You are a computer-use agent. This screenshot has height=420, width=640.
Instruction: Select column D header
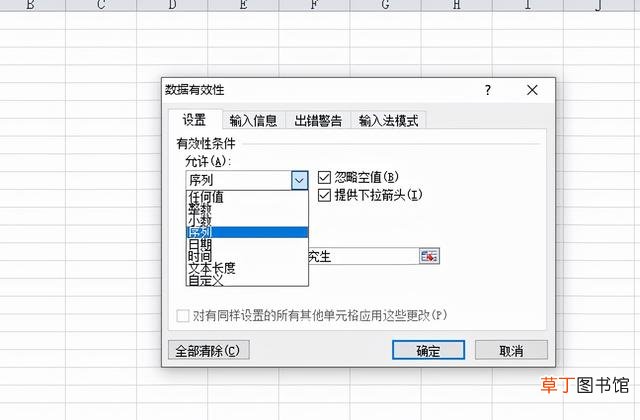172,5
